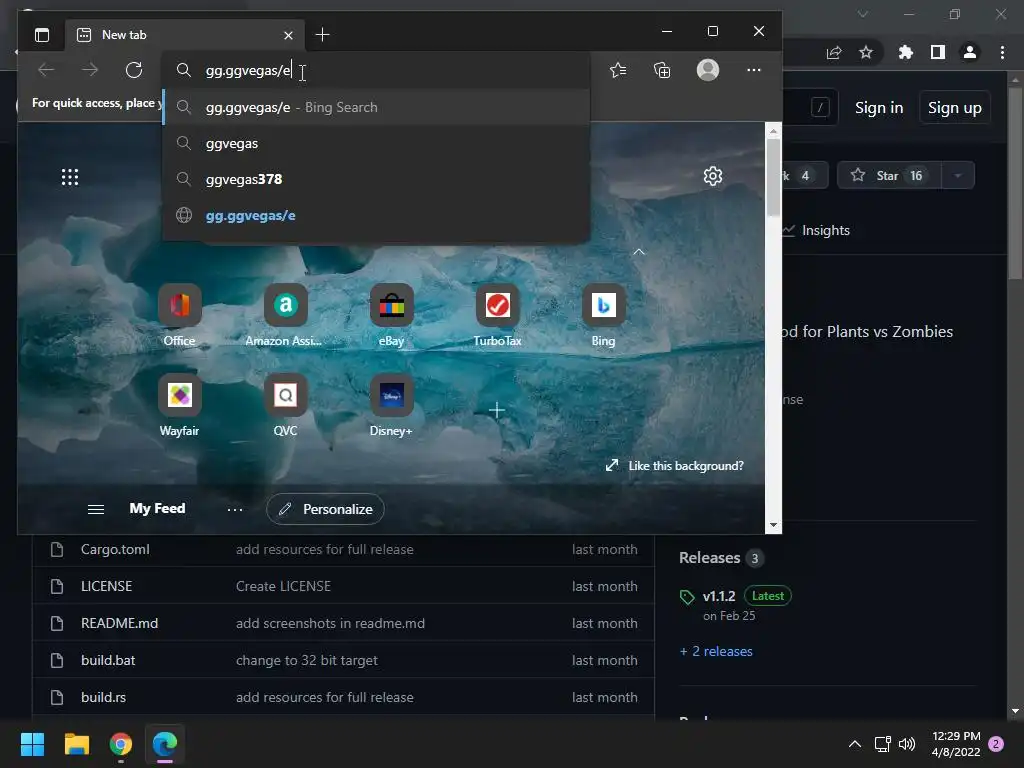Switch to Chrome on taskbar

click(x=121, y=744)
